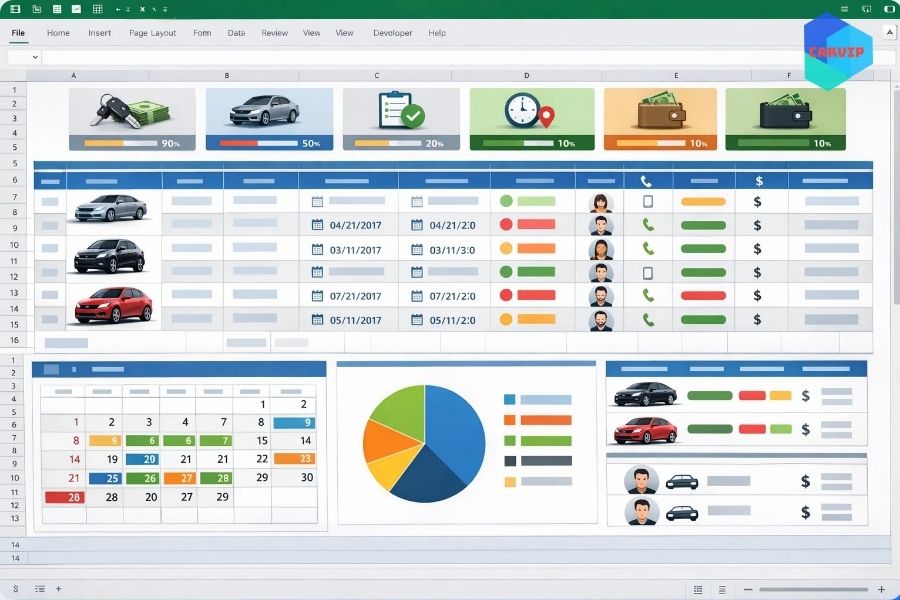Click the phone icon in the table header

click(x=646, y=181)
